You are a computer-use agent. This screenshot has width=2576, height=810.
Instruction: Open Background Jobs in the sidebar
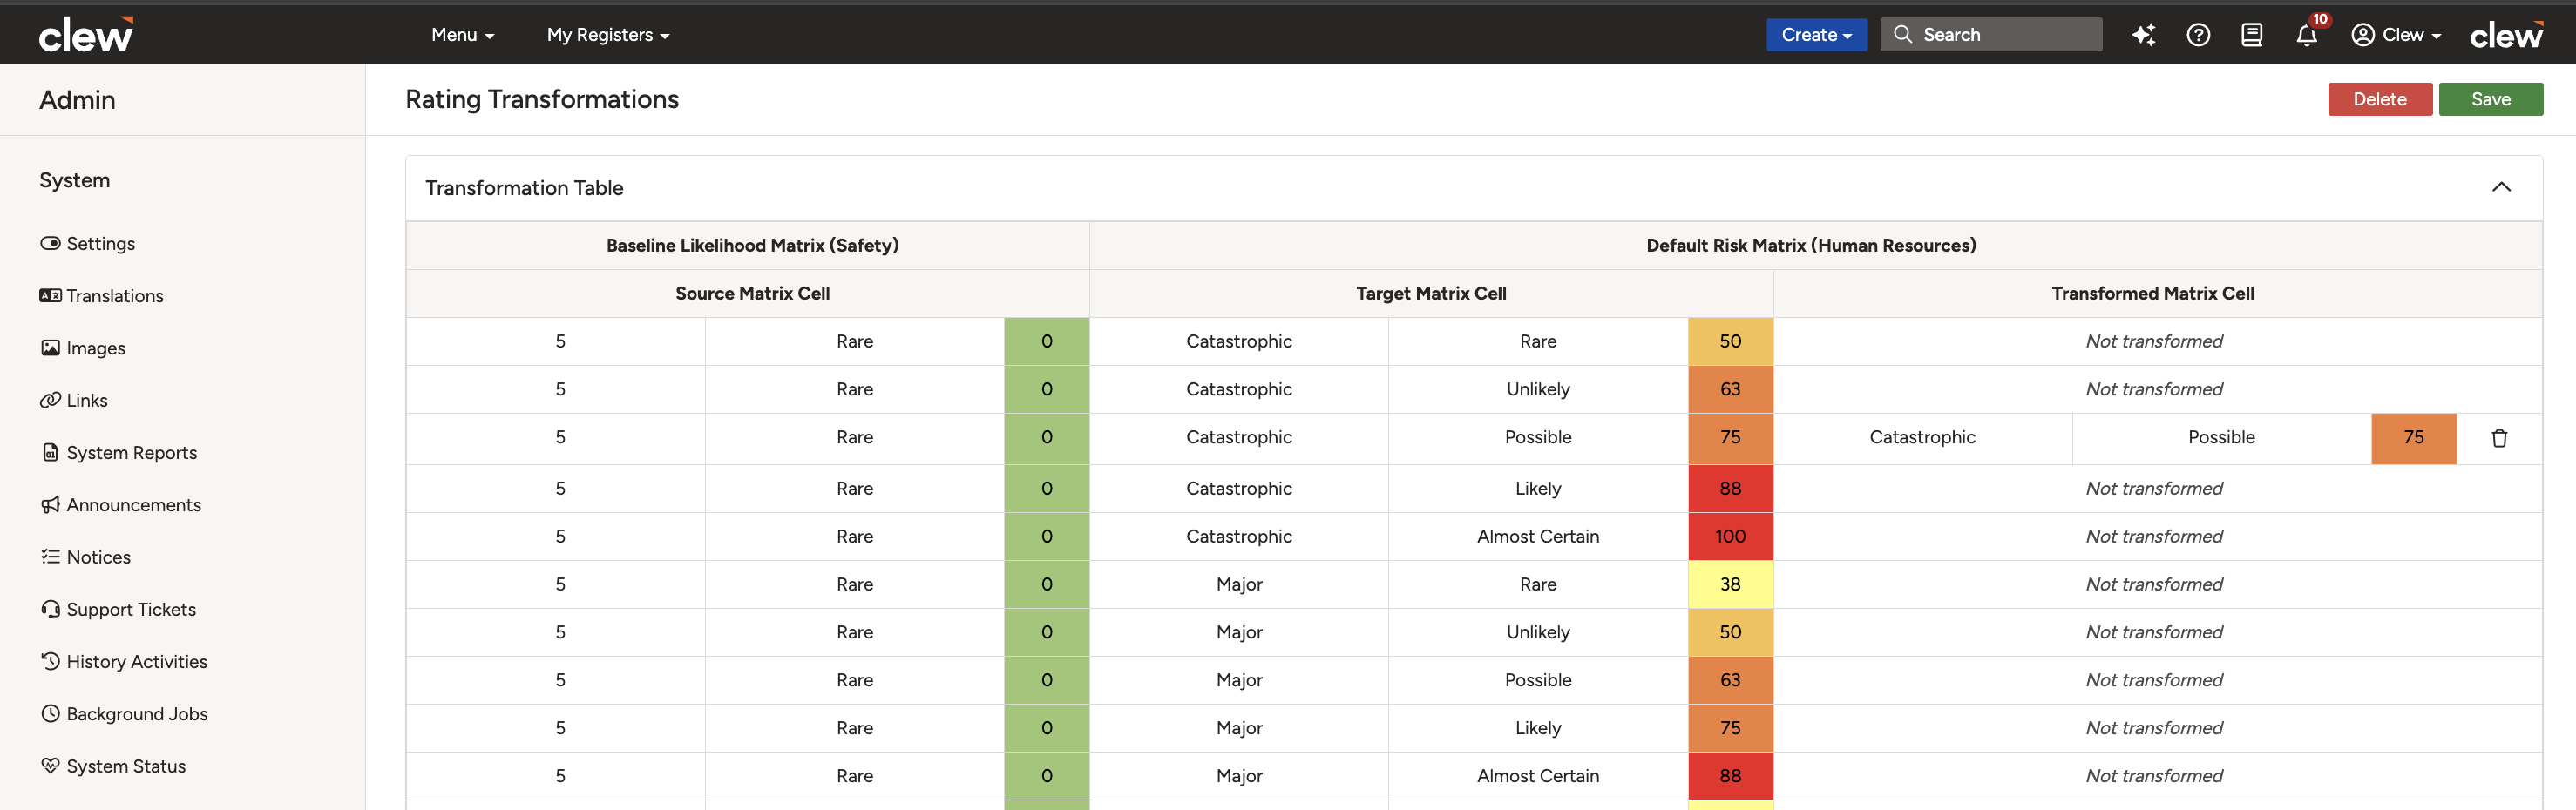[137, 713]
